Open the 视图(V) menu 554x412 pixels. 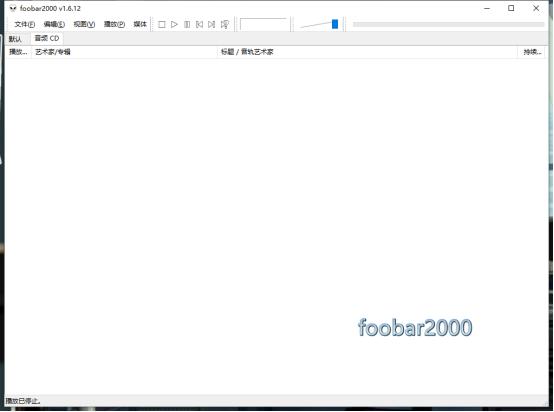click(84, 24)
